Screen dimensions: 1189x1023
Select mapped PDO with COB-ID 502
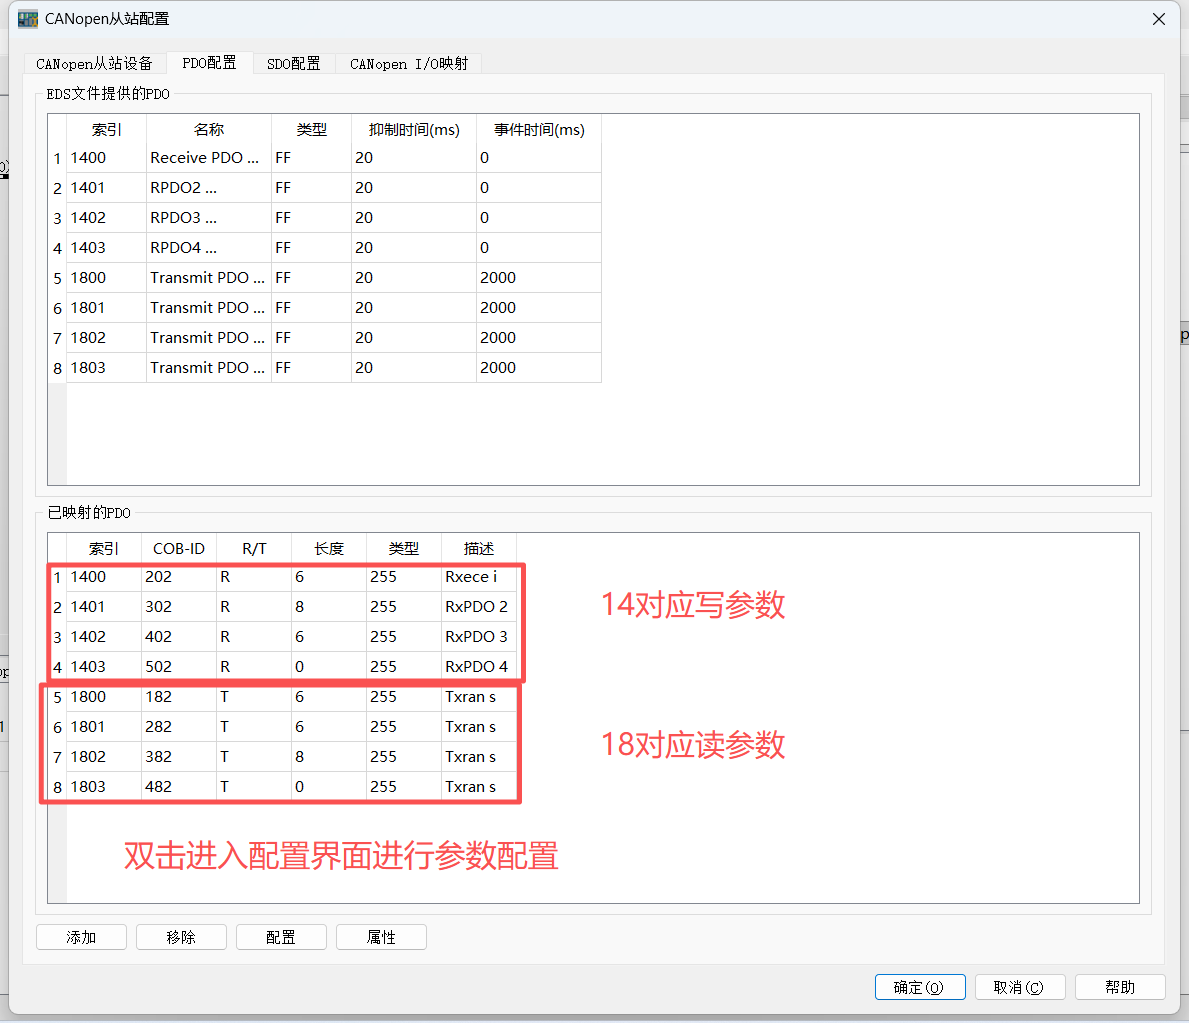click(x=282, y=667)
